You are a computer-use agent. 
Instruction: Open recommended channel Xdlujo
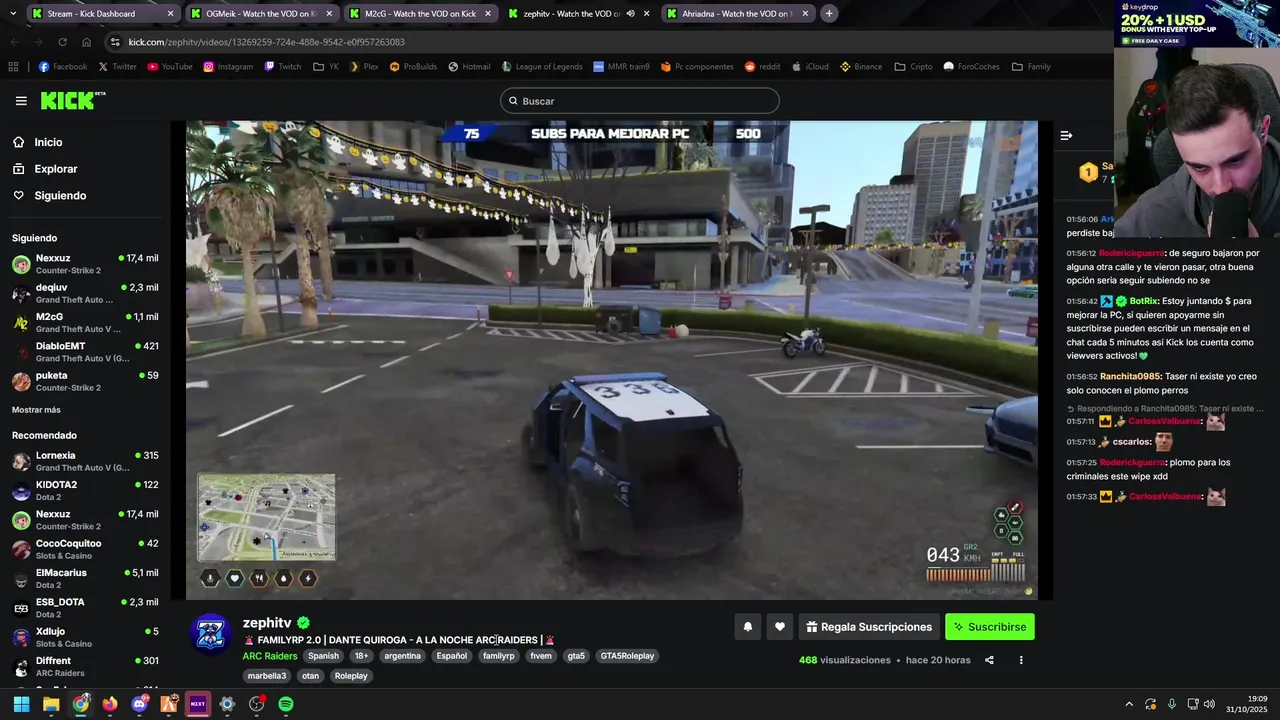pyautogui.click(x=85, y=637)
